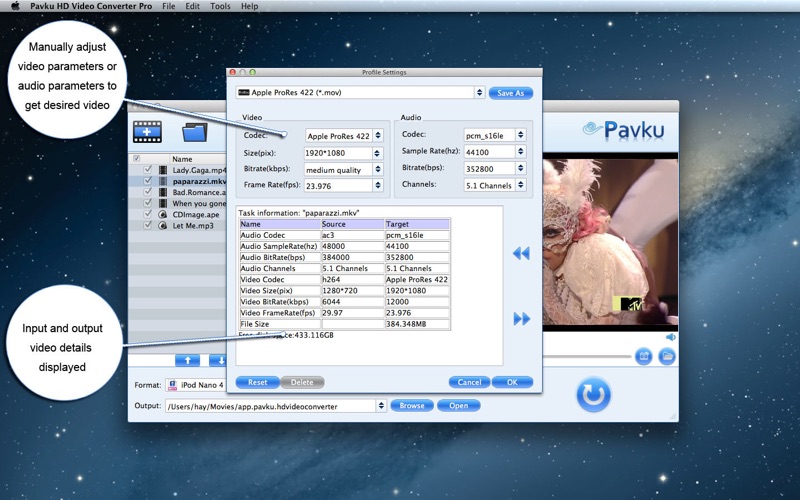800x500 pixels.
Task: Confirm with the OK button
Action: point(512,382)
